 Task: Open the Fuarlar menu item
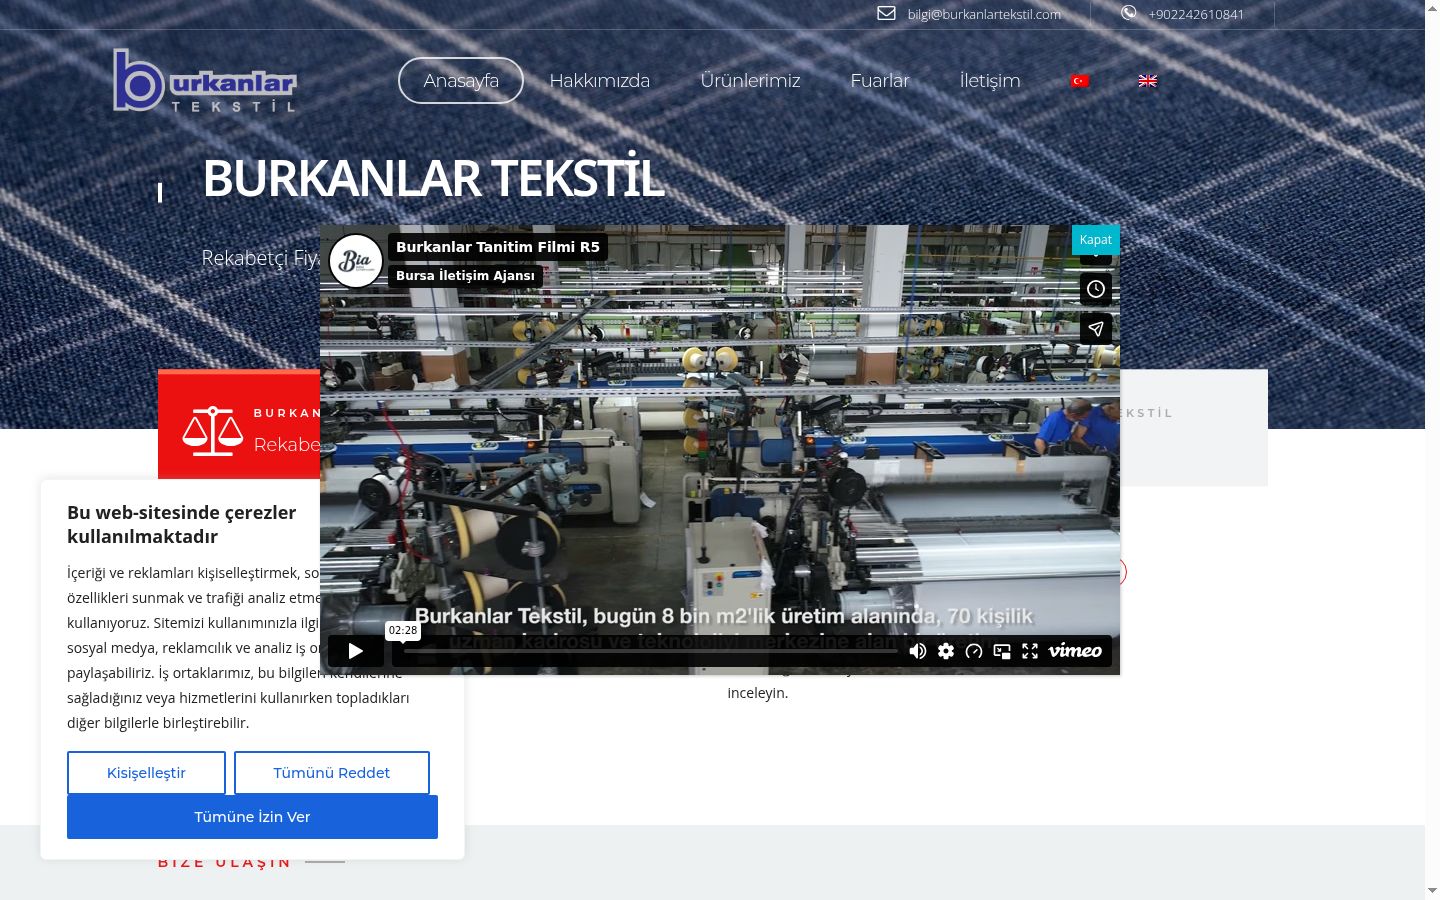[880, 81]
